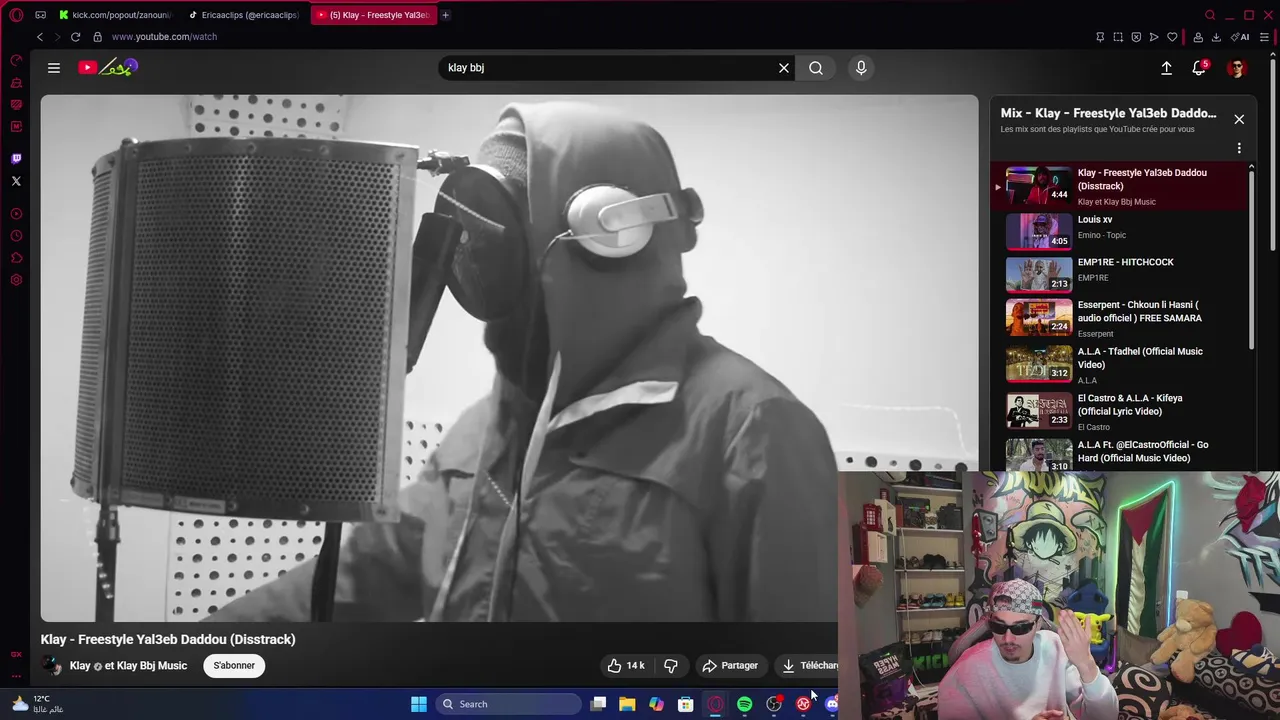The height and width of the screenshot is (720, 1280).
Task: Open the Windows Start menu
Action: [419, 704]
